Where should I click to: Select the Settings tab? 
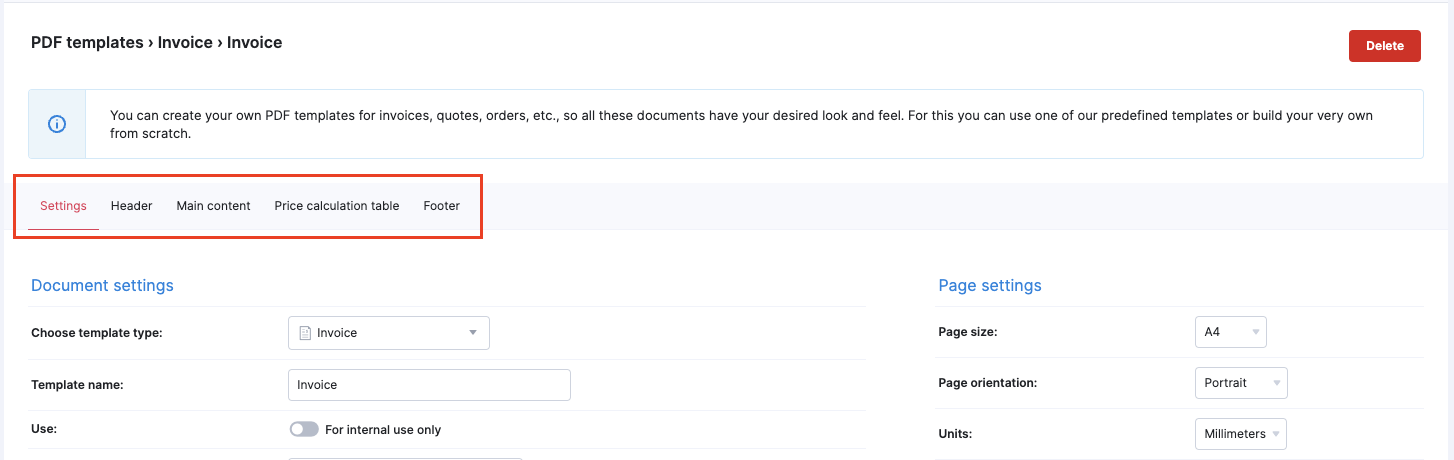(x=63, y=206)
